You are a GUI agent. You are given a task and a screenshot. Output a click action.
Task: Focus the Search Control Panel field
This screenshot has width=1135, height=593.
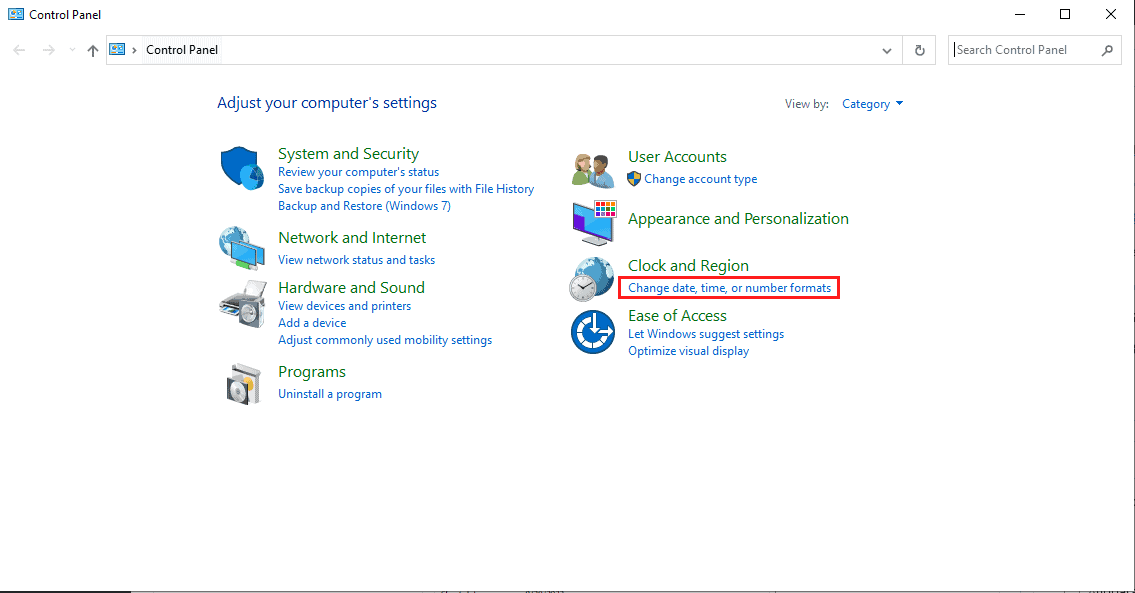coord(1024,50)
